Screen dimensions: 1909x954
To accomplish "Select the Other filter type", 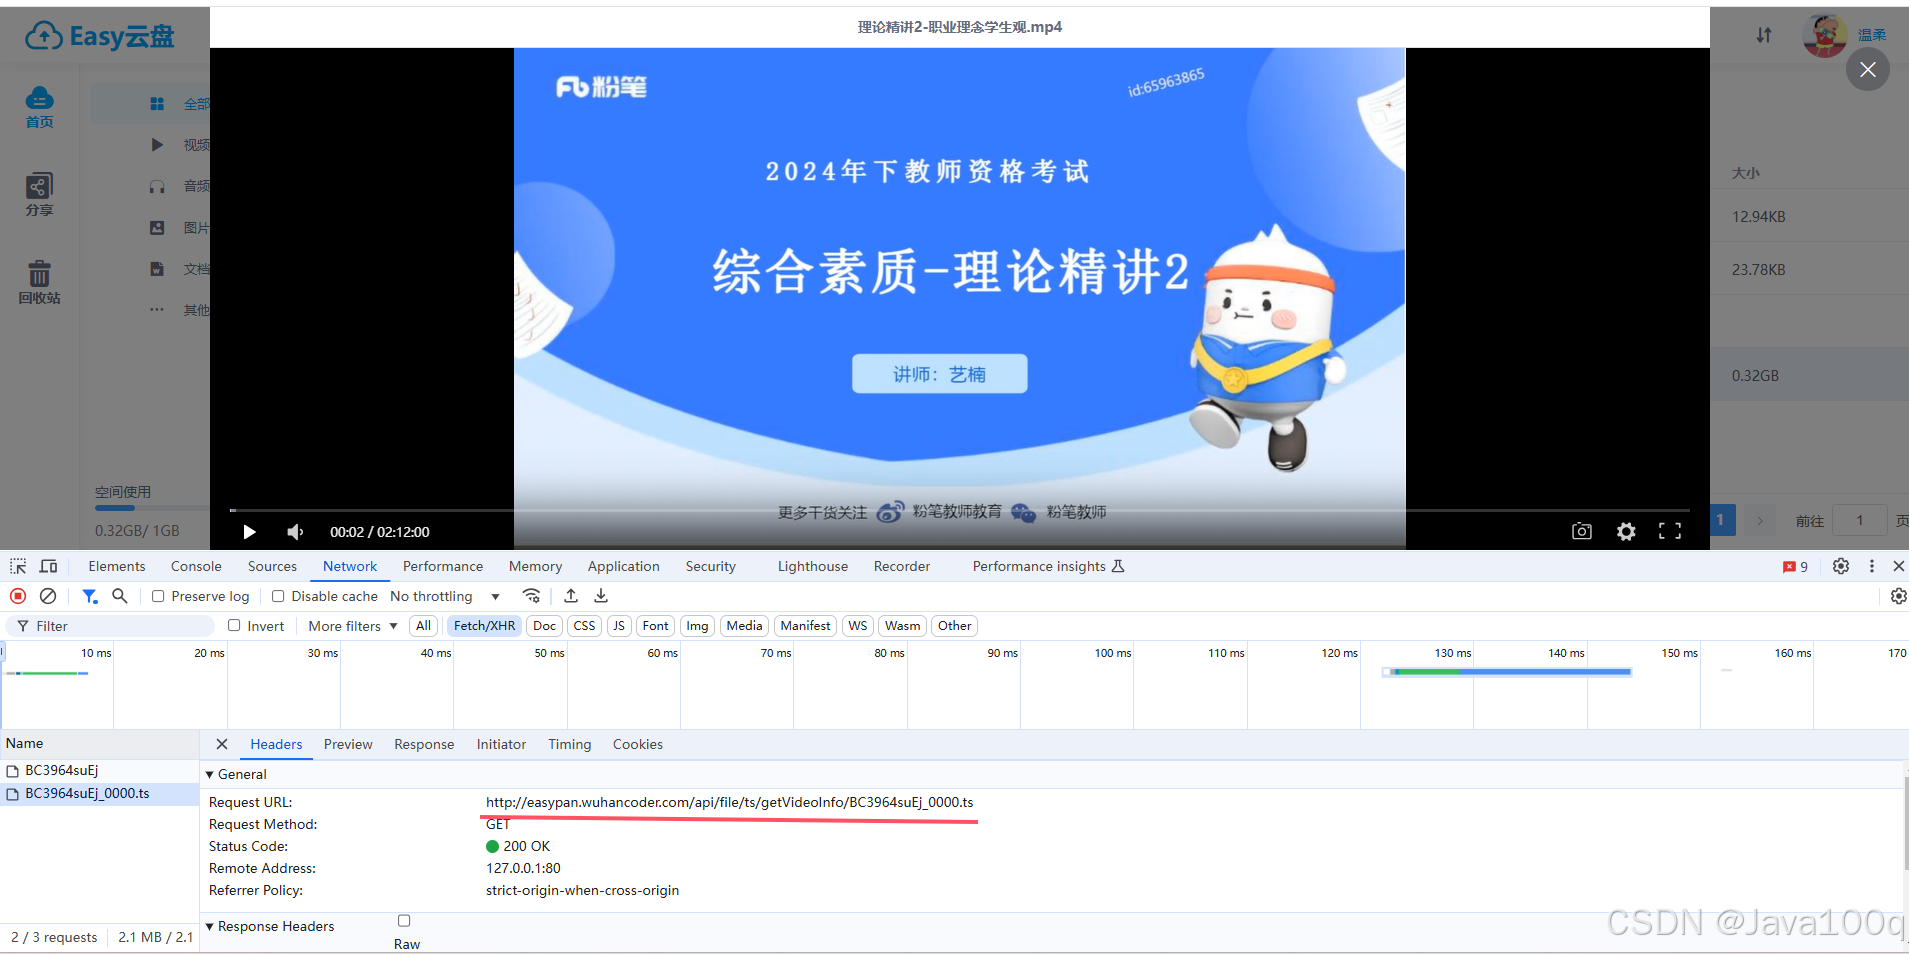I will 955,626.
